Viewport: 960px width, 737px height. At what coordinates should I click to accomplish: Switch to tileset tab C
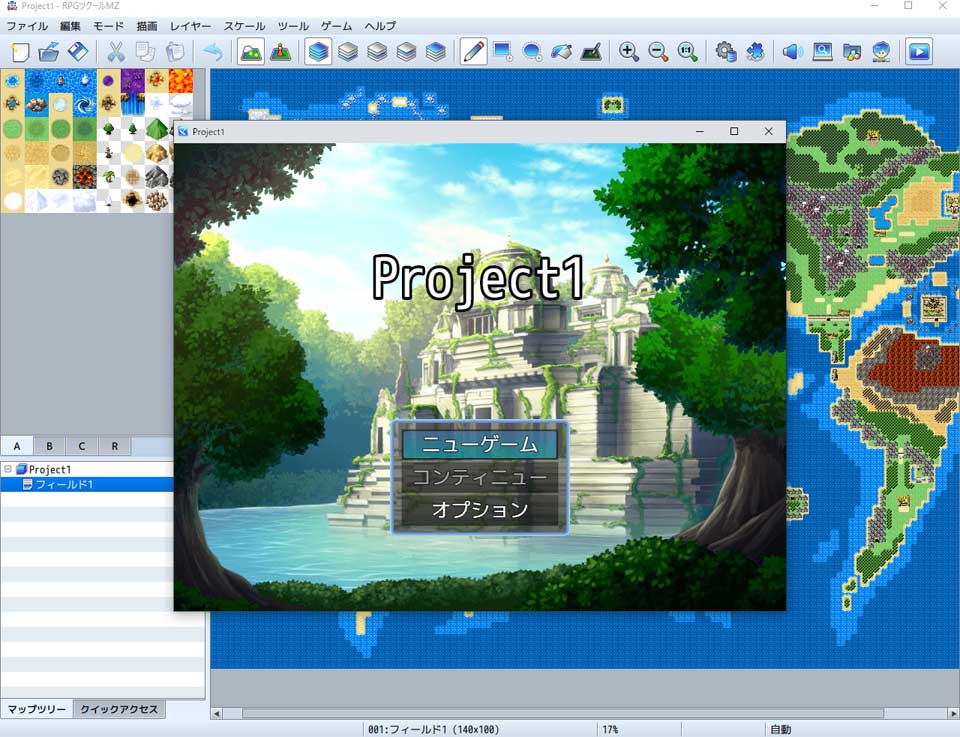pyautogui.click(x=82, y=446)
